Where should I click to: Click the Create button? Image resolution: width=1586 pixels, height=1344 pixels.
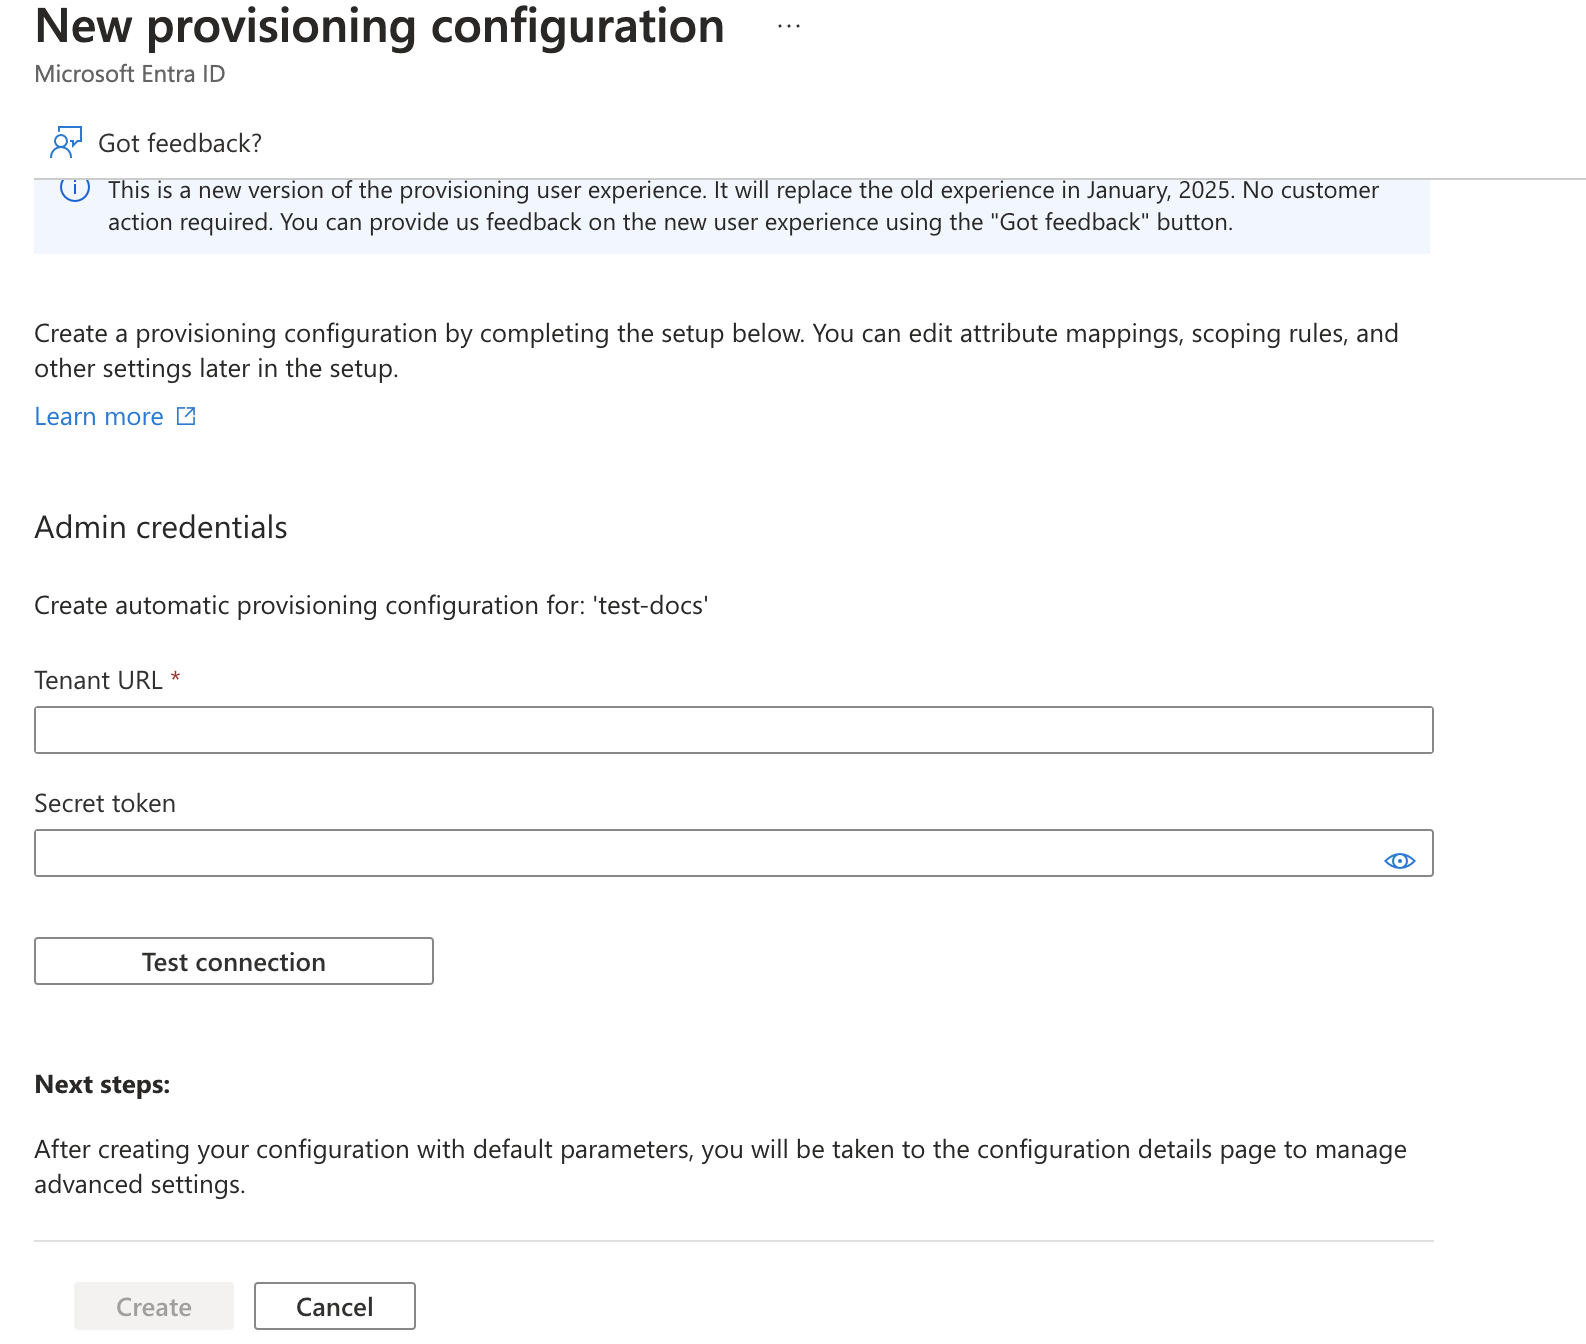[153, 1306]
